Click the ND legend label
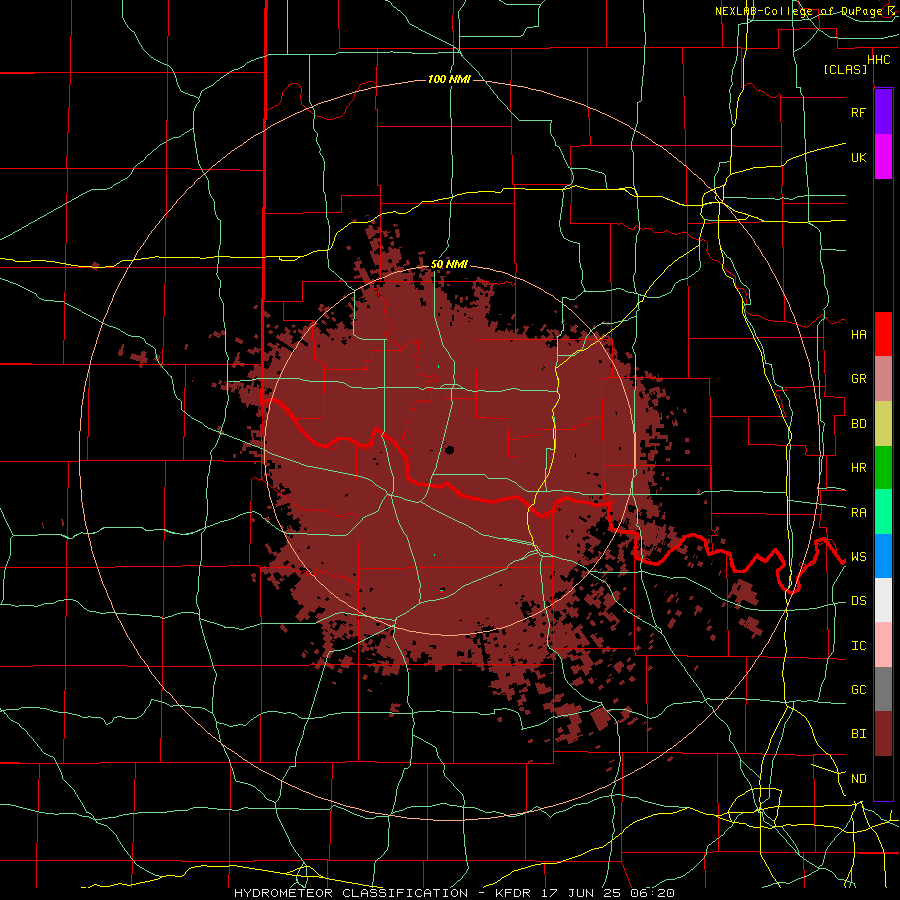 point(859,779)
